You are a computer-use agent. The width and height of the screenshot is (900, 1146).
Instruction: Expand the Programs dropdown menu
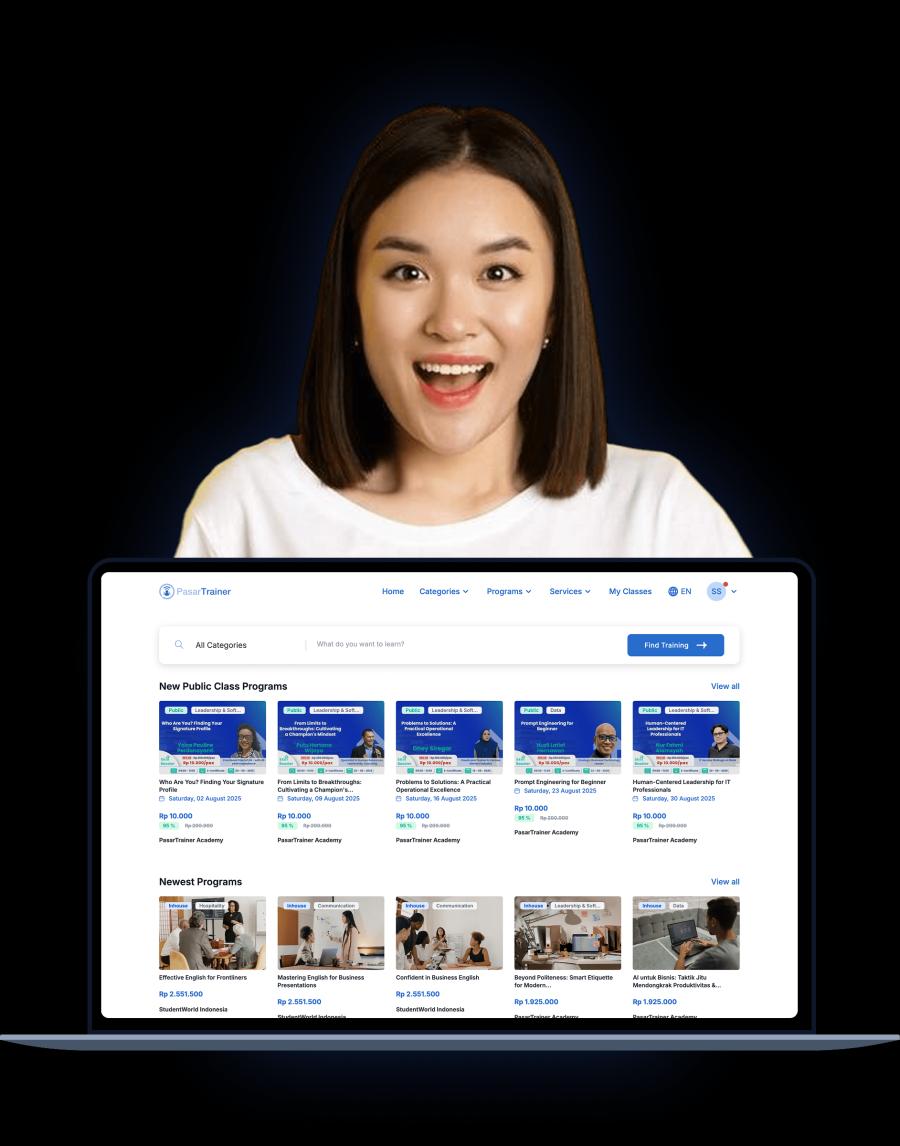point(509,591)
